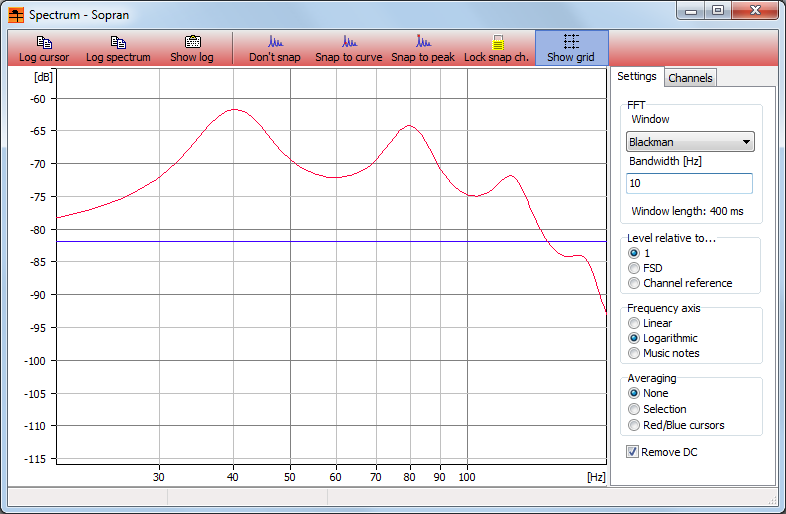Click the Bandwidth [Hz] input field

689,183
